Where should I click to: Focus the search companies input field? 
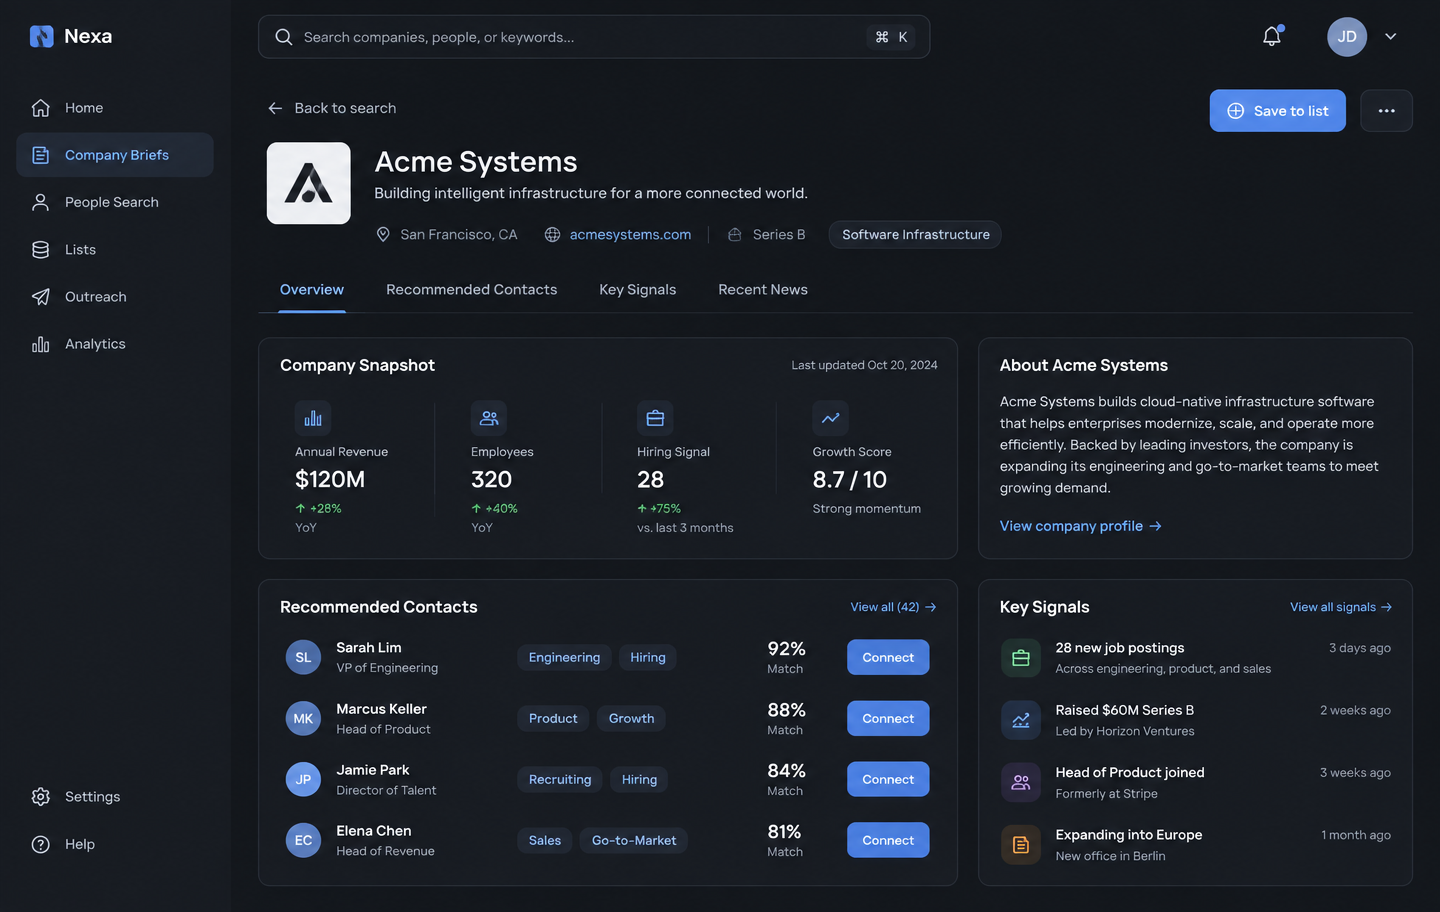click(594, 37)
